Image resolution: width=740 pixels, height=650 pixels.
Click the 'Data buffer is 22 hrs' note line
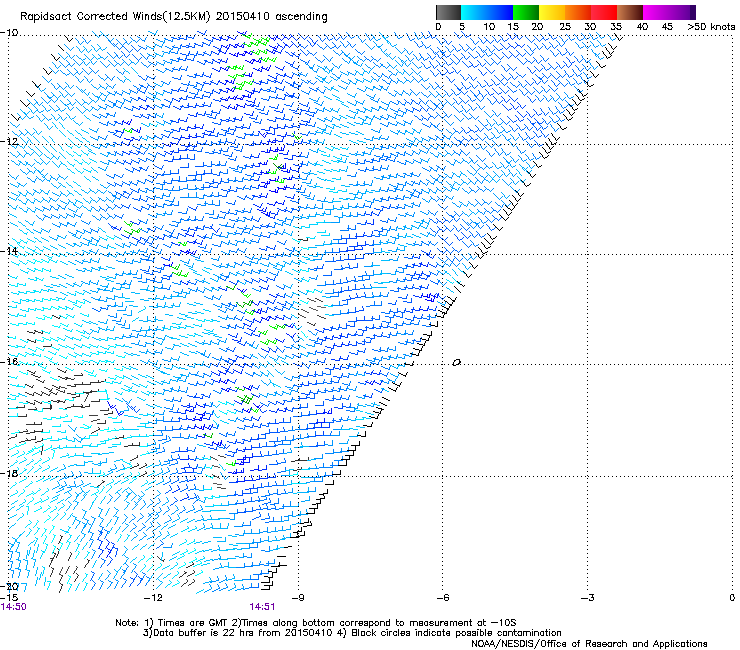[x=352, y=633]
